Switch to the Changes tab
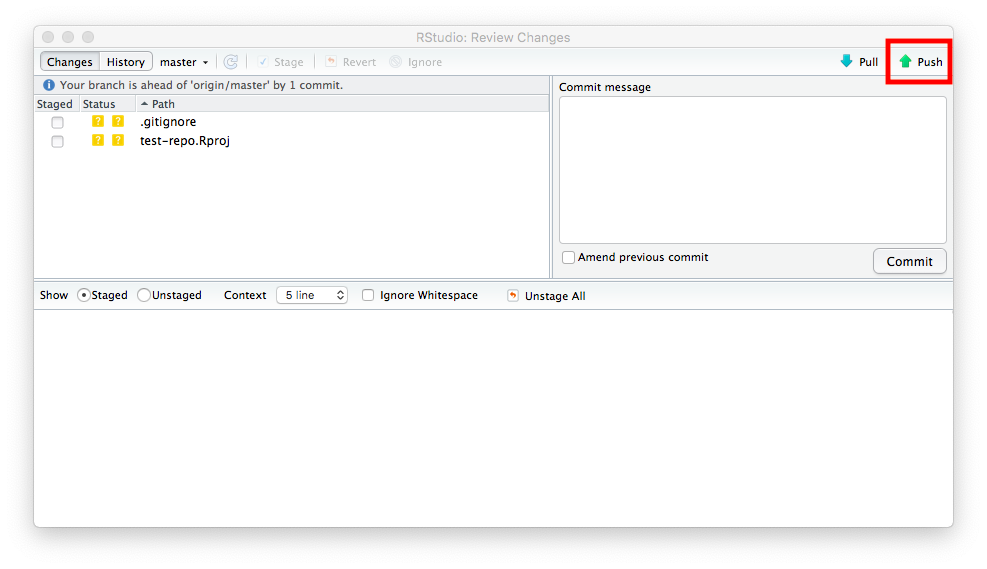This screenshot has width=987, height=569. click(70, 62)
